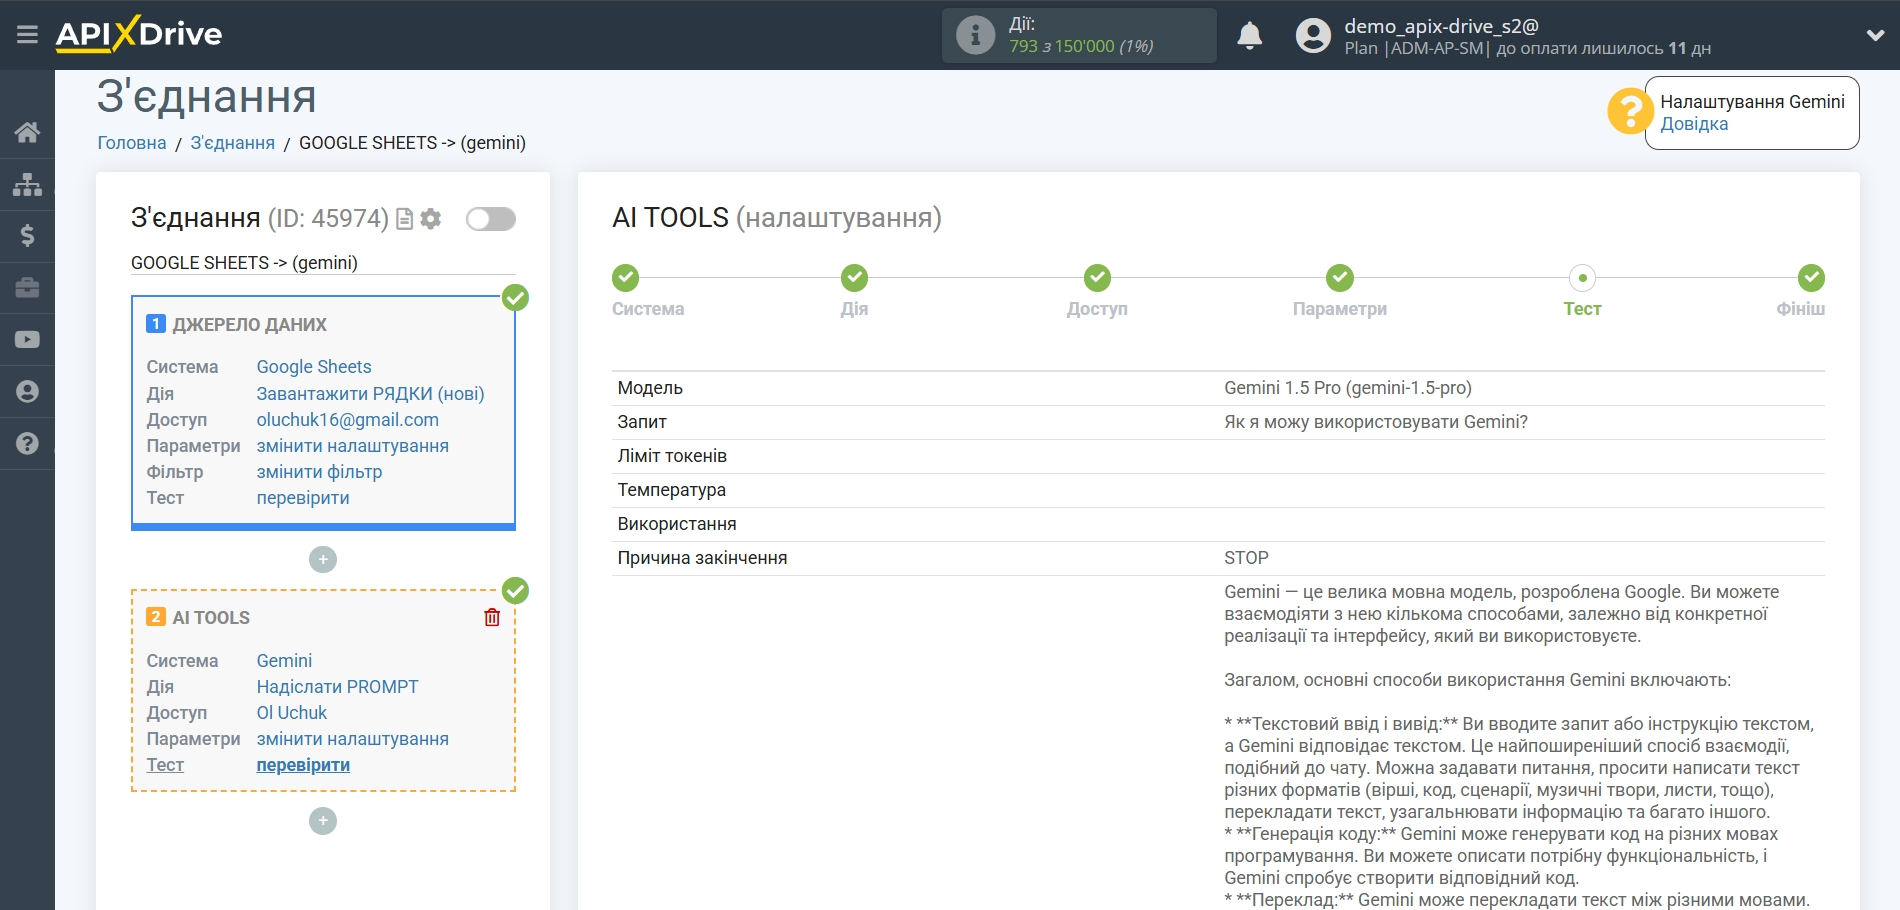Click the user avatar icon
The width and height of the screenshot is (1900, 910).
(1313, 35)
